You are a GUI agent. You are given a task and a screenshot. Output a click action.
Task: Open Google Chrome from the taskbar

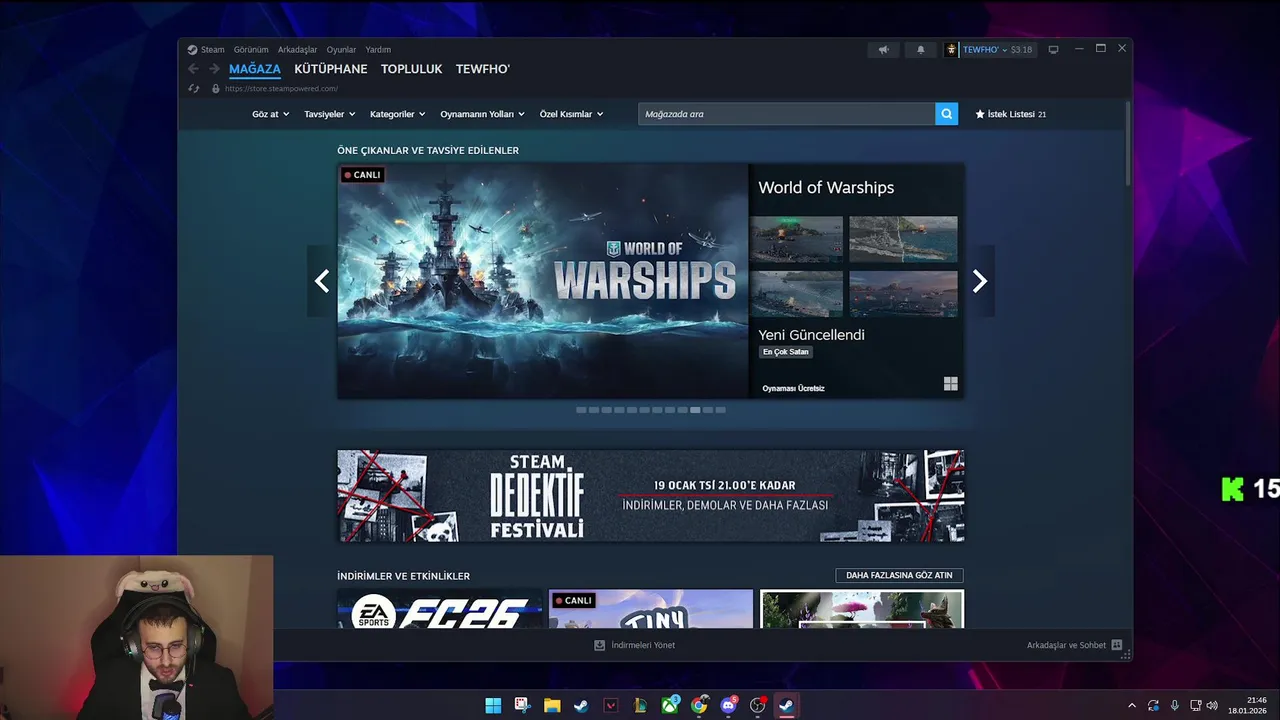coord(699,705)
